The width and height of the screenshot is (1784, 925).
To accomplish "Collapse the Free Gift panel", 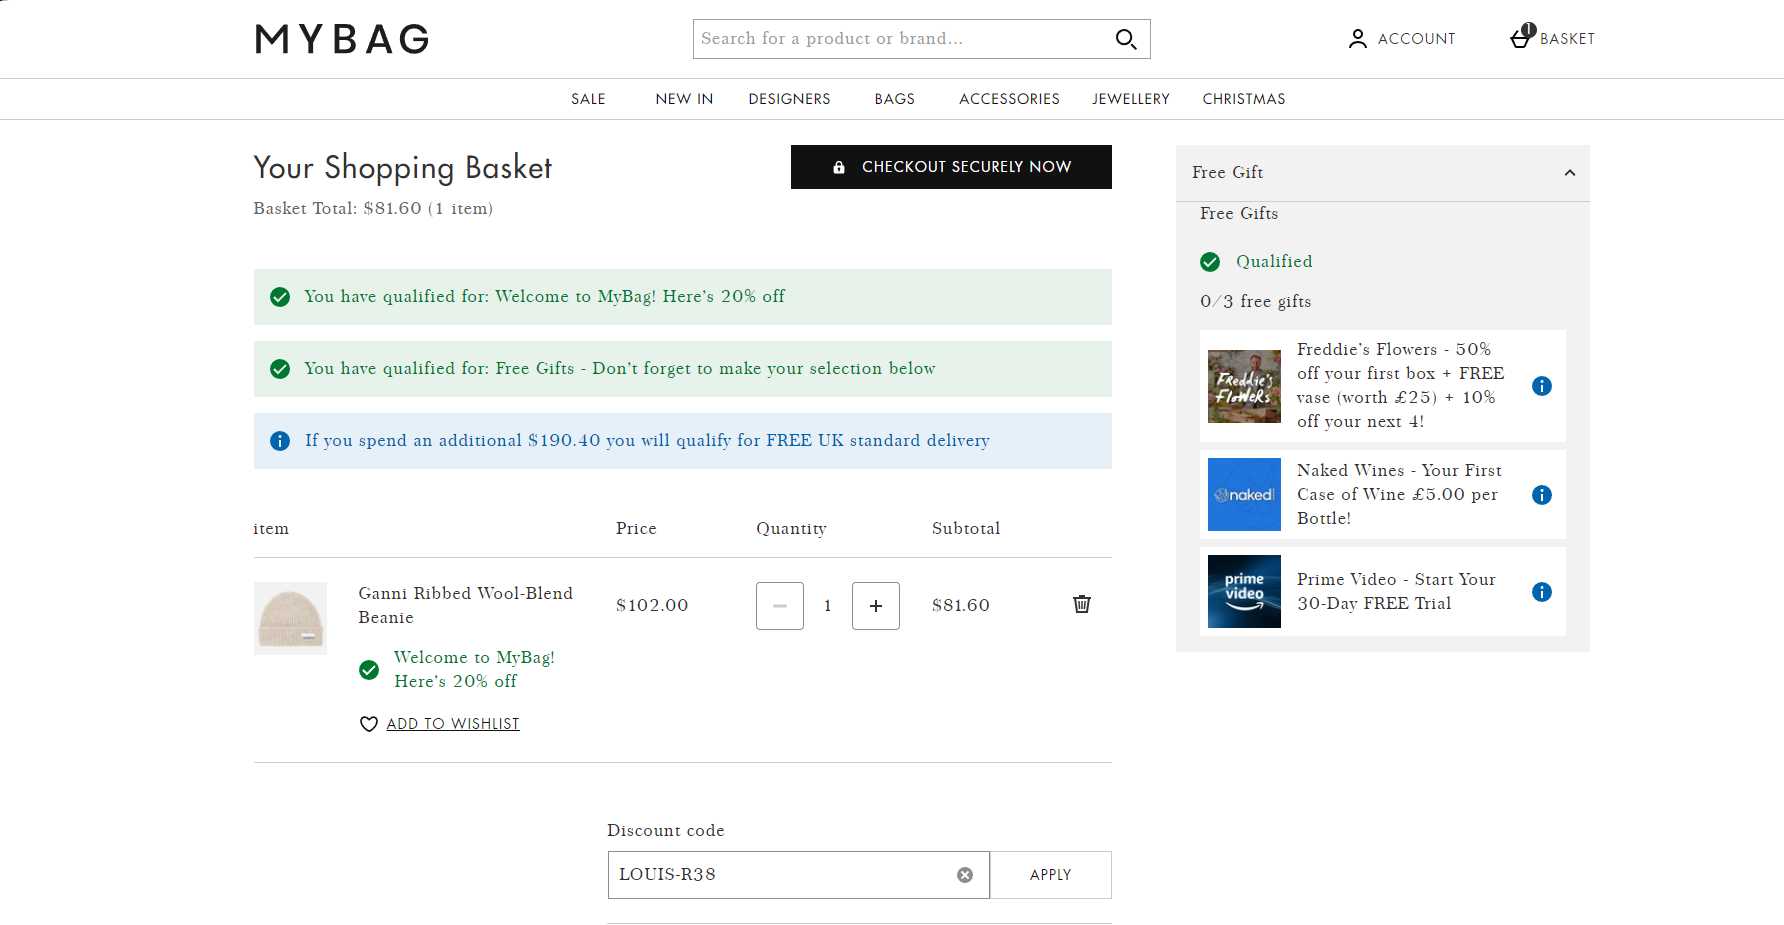I will point(1570,173).
